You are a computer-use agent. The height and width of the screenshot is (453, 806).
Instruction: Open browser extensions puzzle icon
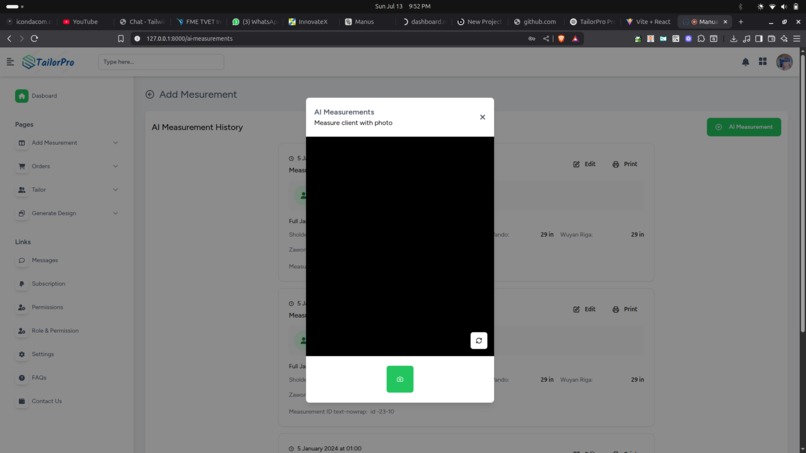pos(701,39)
